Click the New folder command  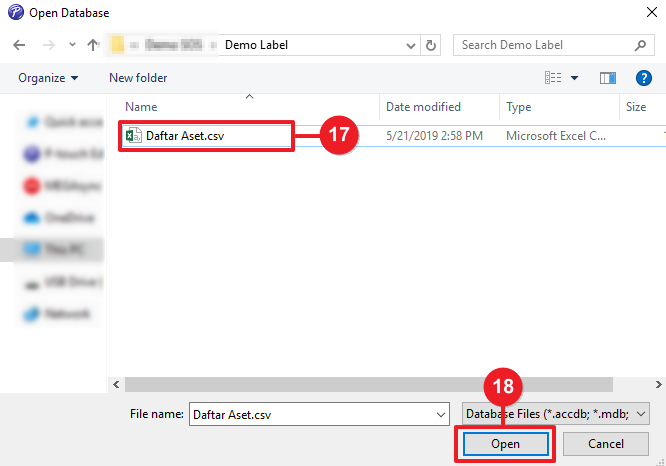tap(138, 78)
